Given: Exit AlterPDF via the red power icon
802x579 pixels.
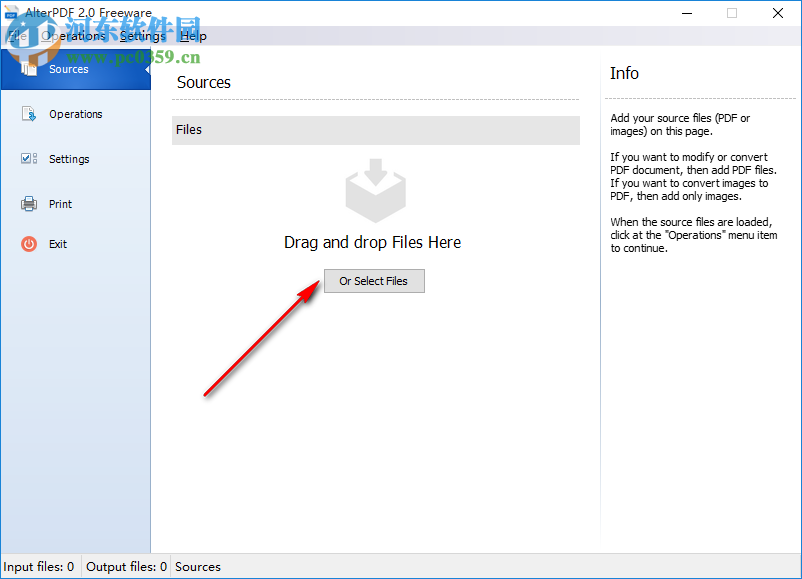Looking at the screenshot, I should click(x=30, y=243).
